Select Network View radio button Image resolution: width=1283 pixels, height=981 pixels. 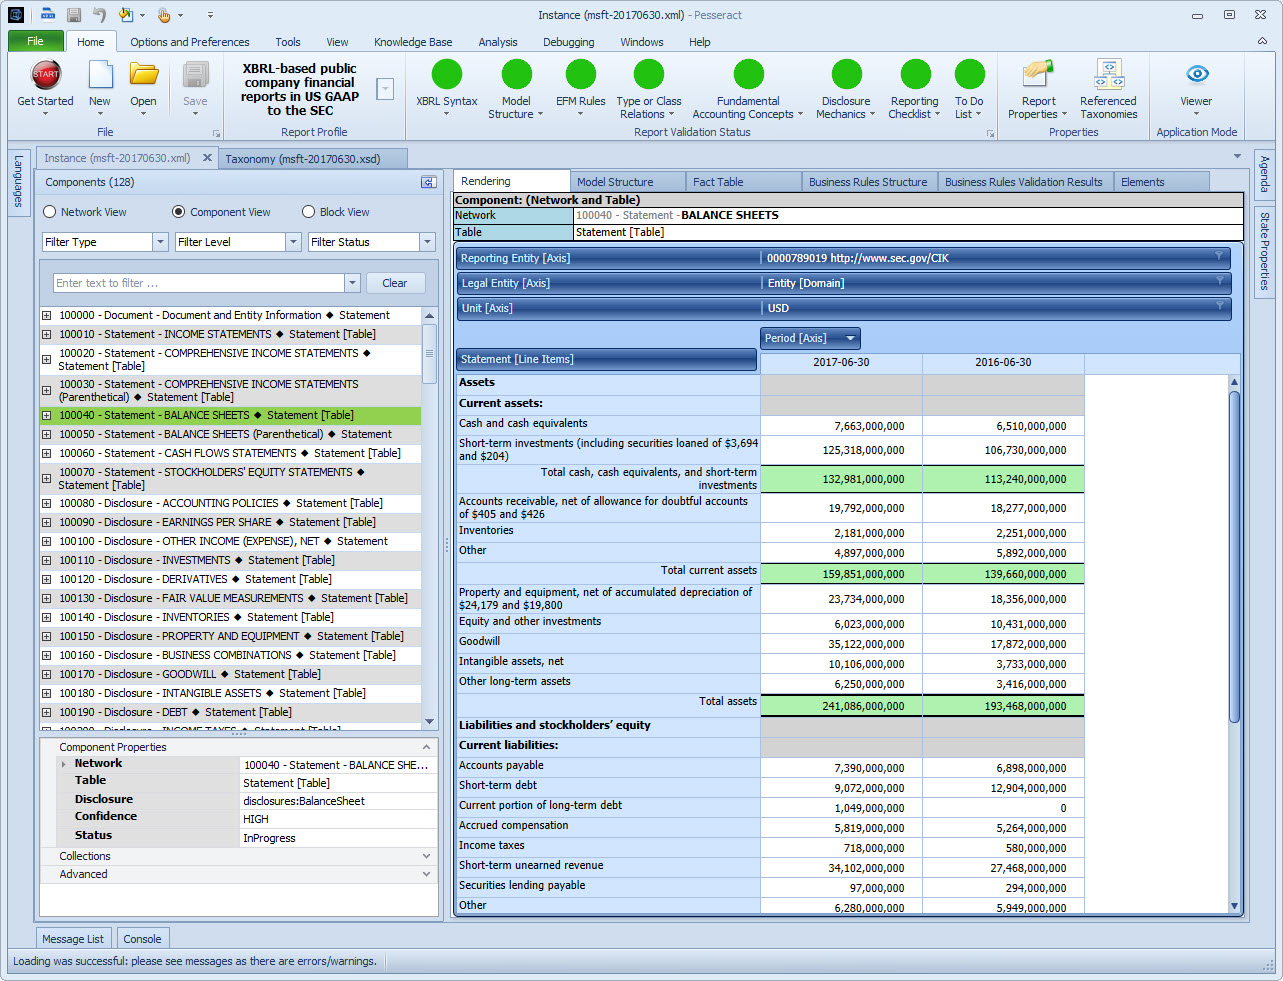(49, 212)
